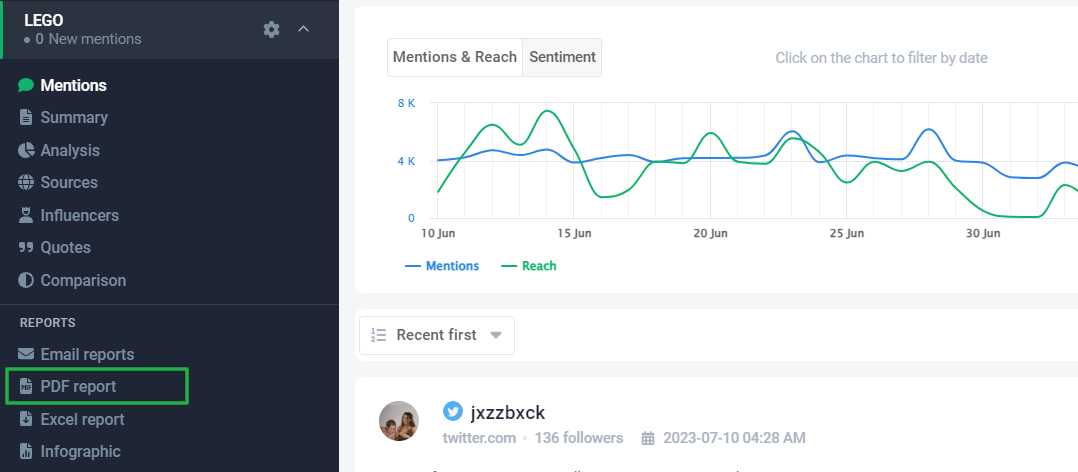Viewport: 1078px width, 472px height.
Task: Click the Influencers person icon
Action: point(26,215)
